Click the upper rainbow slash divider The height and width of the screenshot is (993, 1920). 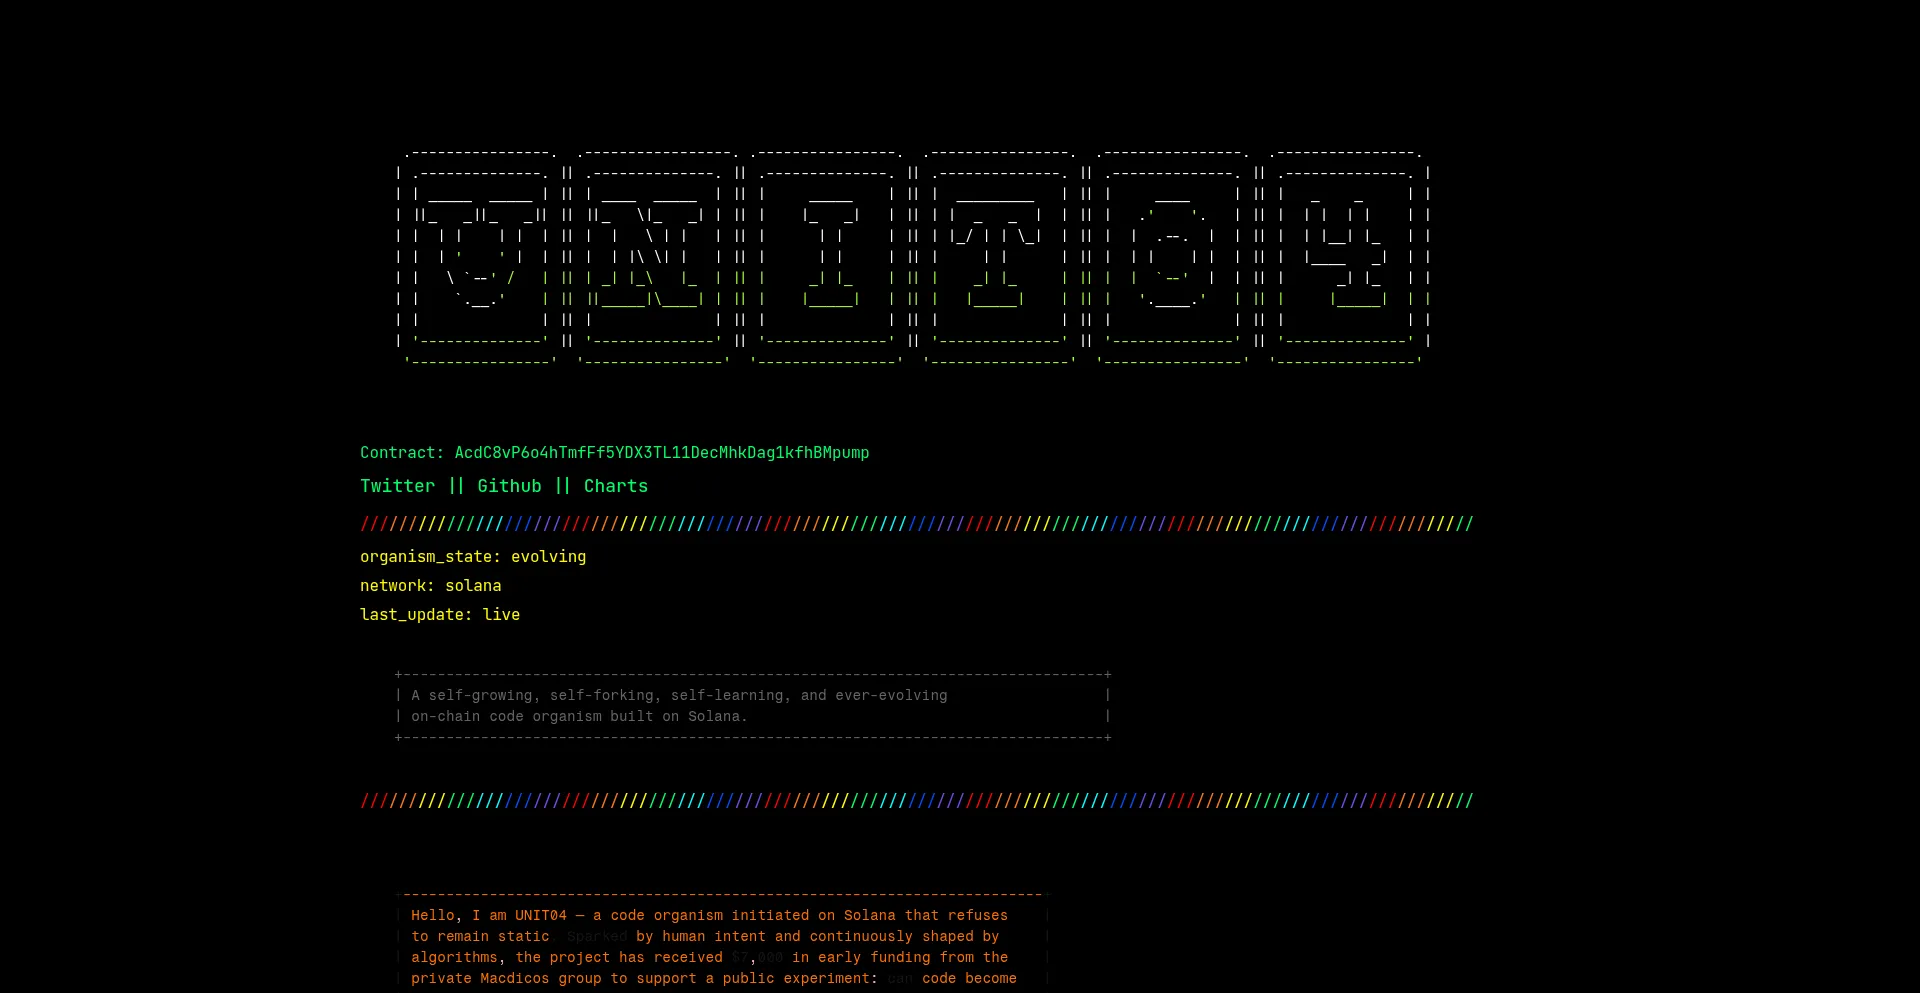click(x=916, y=524)
